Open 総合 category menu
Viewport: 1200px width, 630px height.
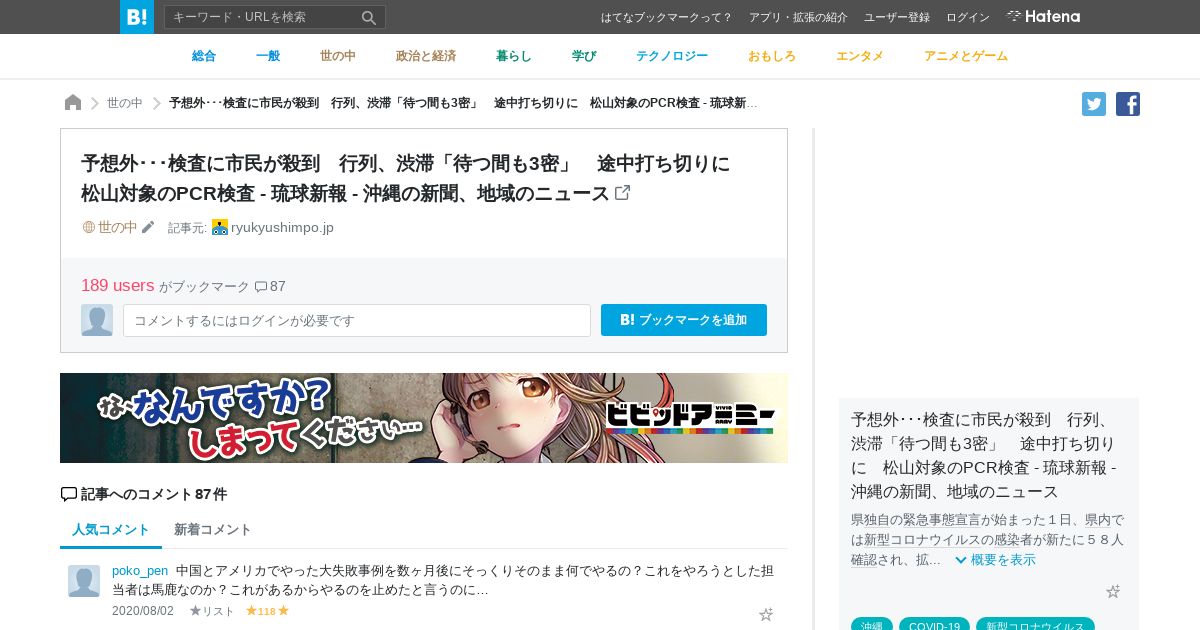click(204, 56)
